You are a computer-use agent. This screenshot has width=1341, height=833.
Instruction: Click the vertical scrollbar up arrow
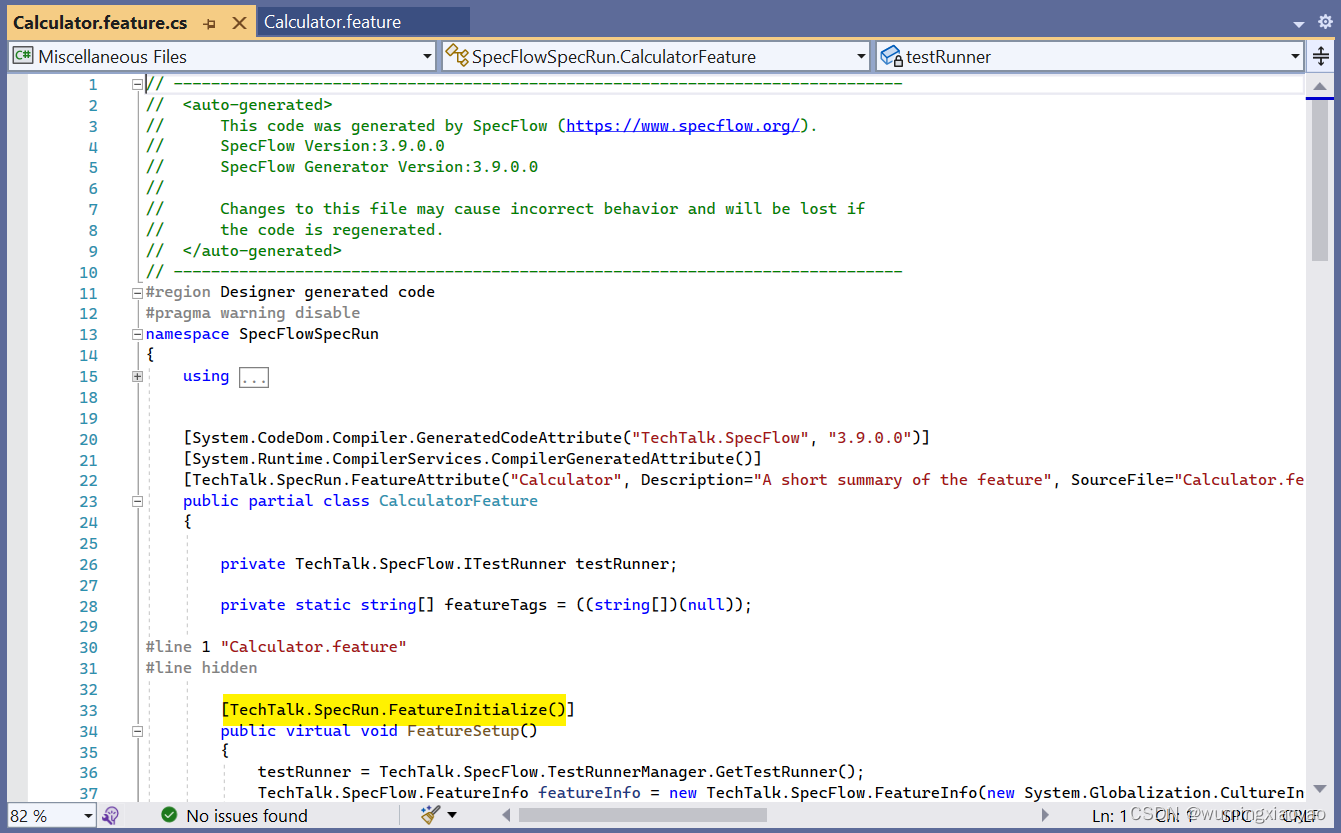click(x=1320, y=89)
